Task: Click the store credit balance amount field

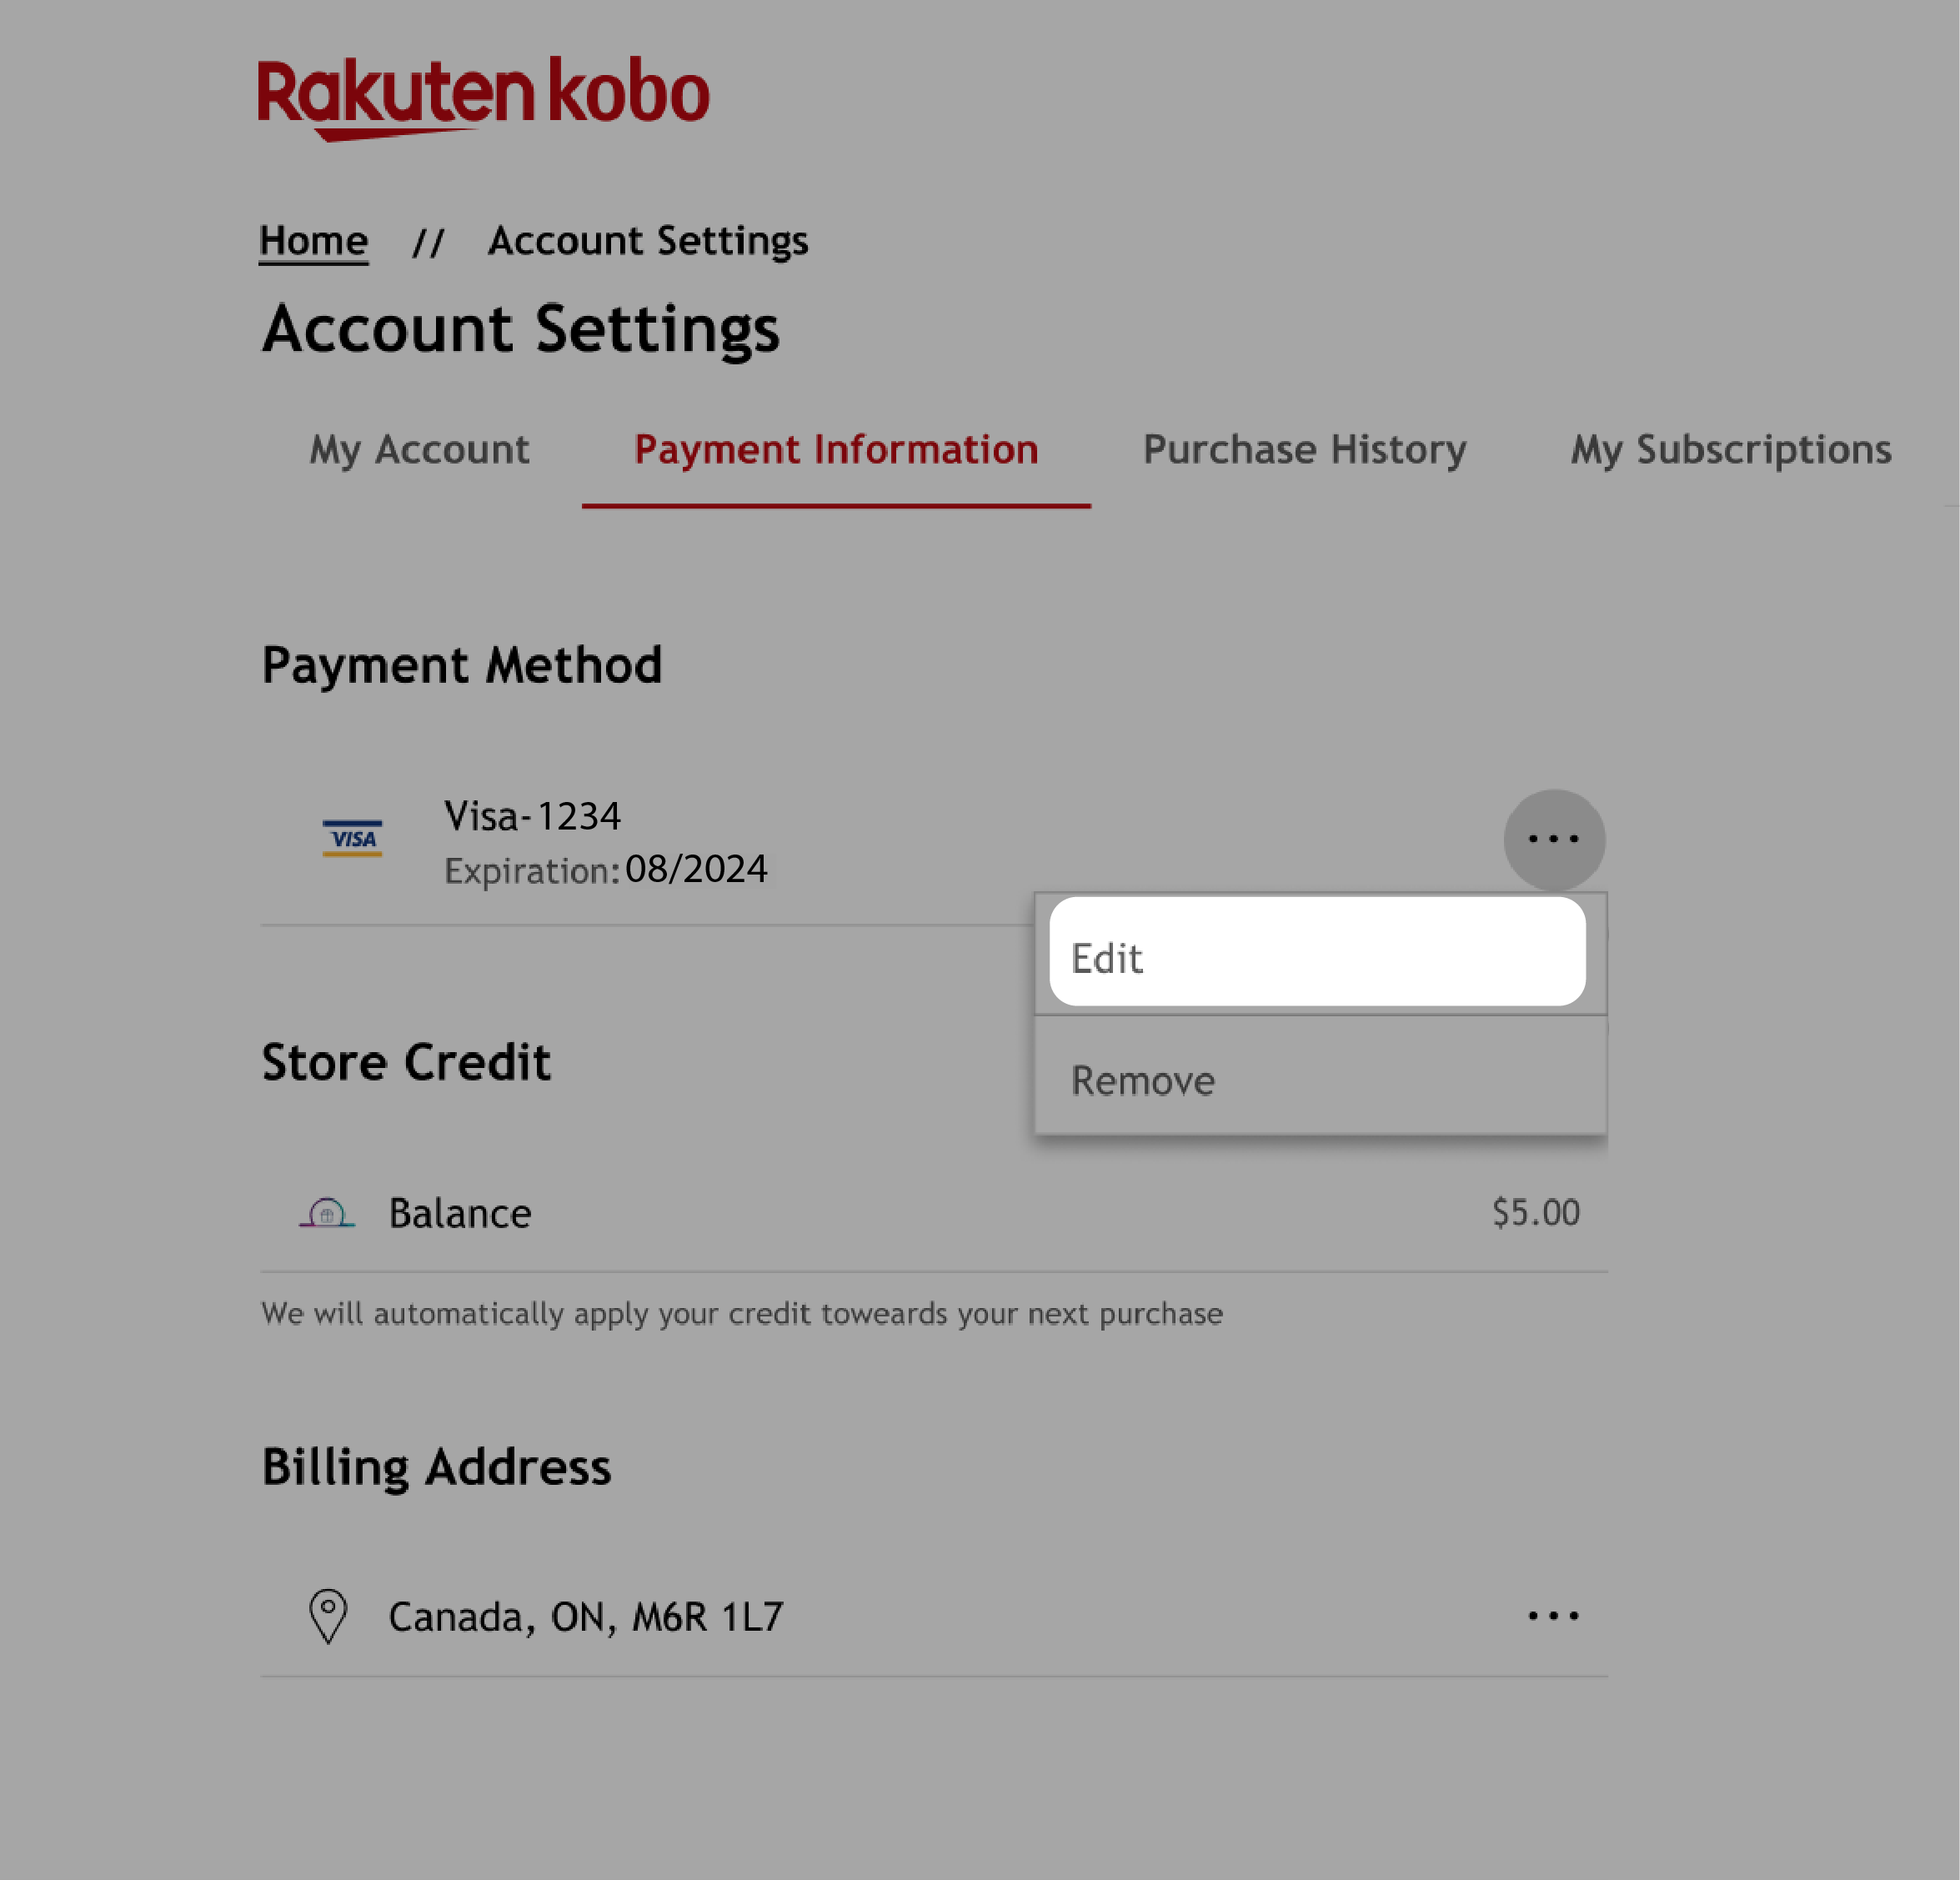Action: pos(1535,1211)
